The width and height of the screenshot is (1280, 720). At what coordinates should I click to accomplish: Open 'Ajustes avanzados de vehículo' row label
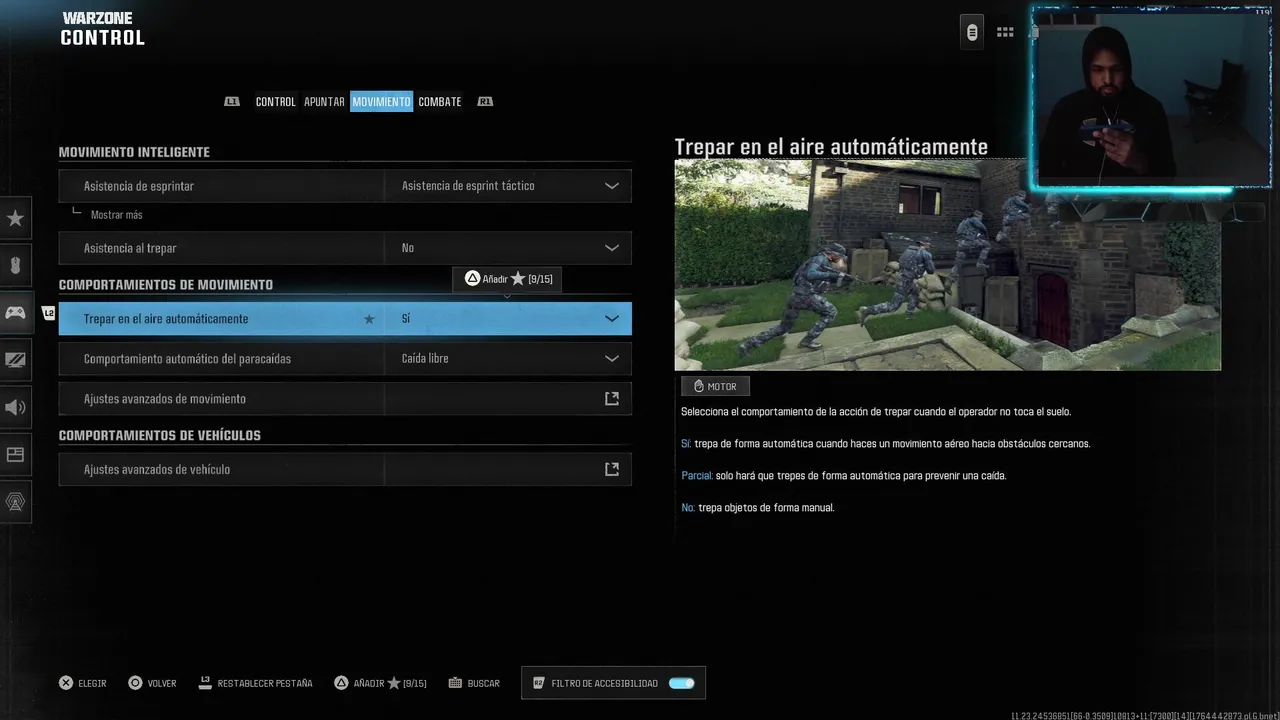(x=157, y=469)
